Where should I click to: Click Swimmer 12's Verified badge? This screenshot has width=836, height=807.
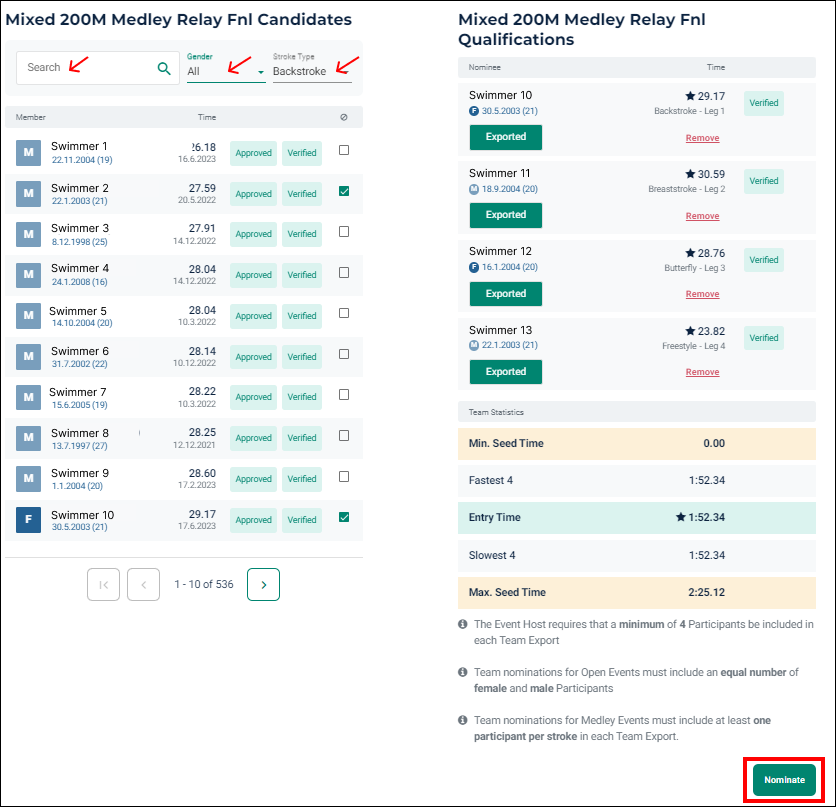763,259
